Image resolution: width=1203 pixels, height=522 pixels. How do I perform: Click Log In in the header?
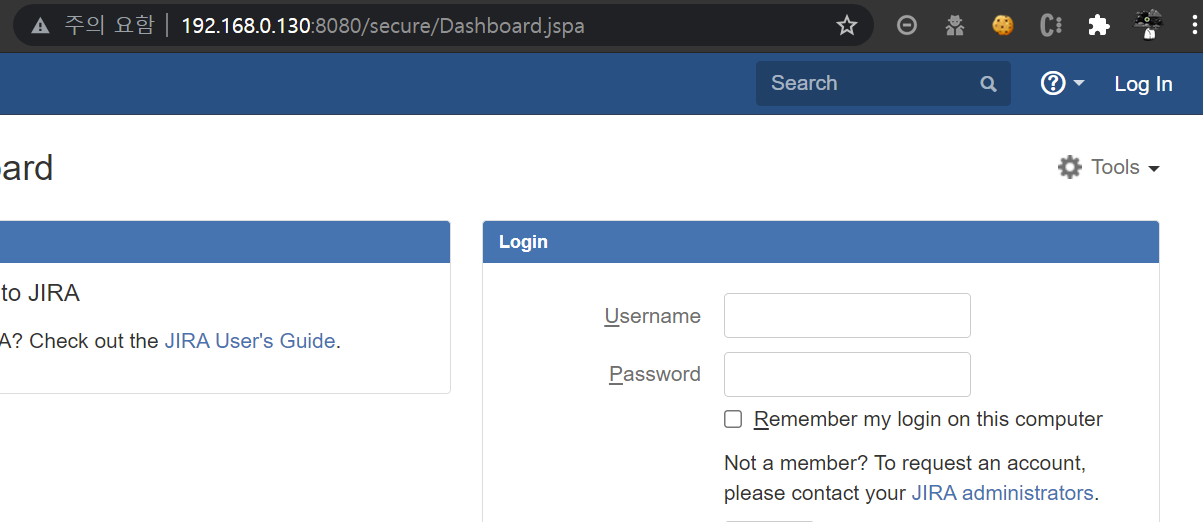click(1143, 84)
